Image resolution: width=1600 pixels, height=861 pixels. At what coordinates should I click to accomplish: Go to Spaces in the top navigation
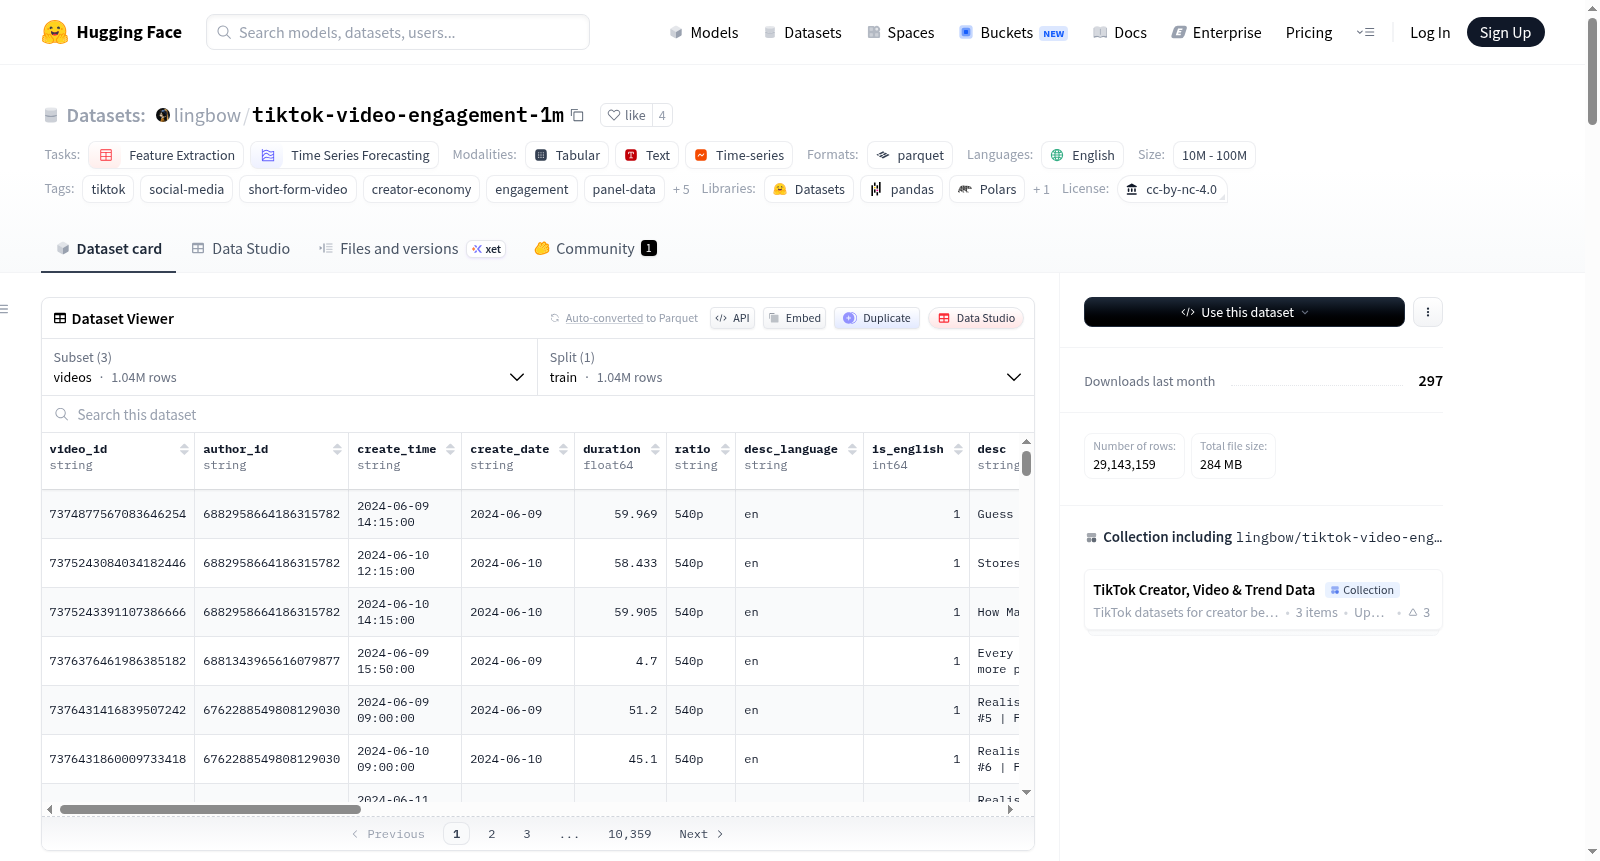[x=901, y=32]
